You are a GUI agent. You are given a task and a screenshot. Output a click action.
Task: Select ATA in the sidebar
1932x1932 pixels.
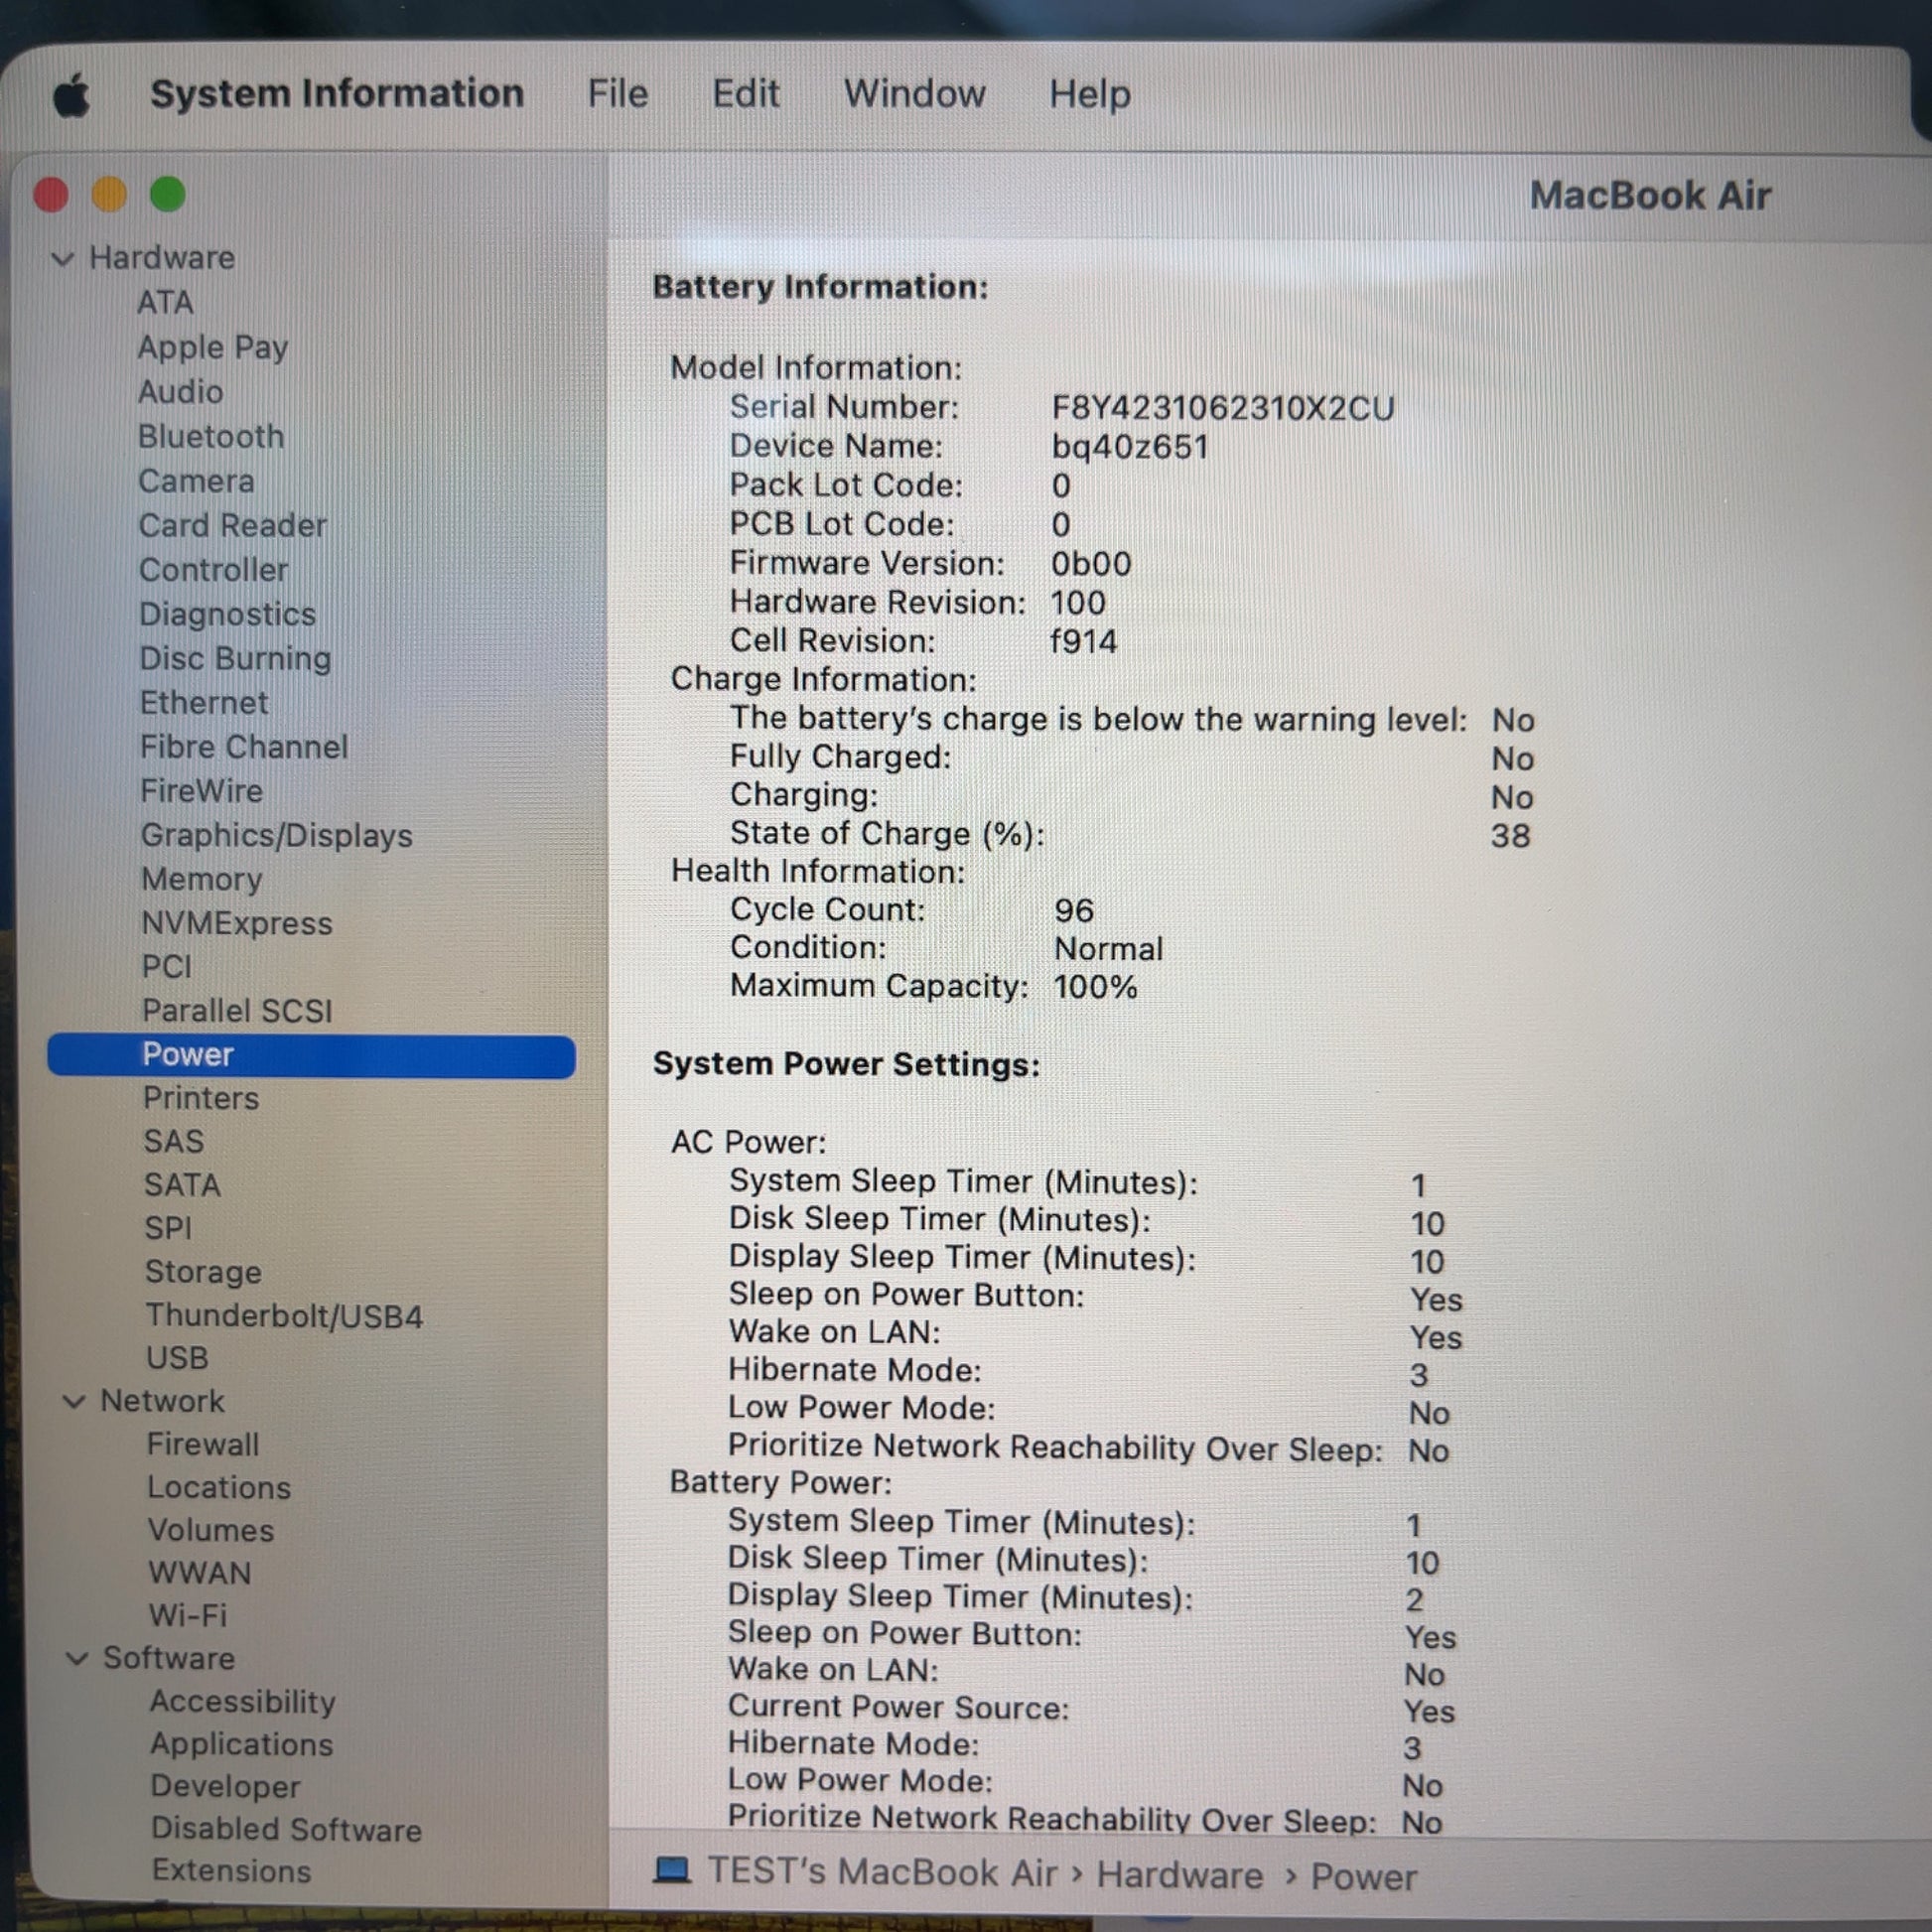pyautogui.click(x=165, y=303)
